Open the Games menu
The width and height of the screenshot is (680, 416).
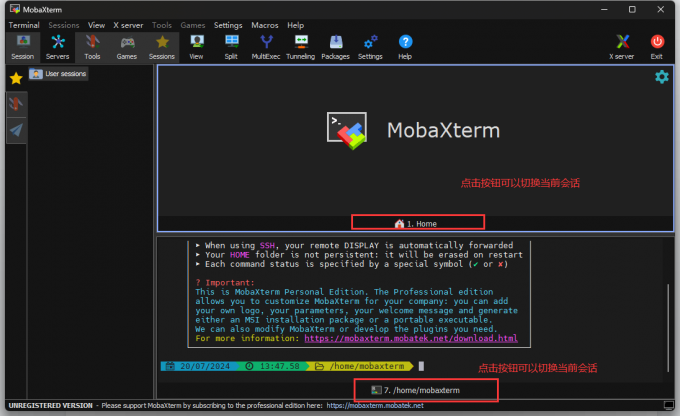click(x=193, y=25)
